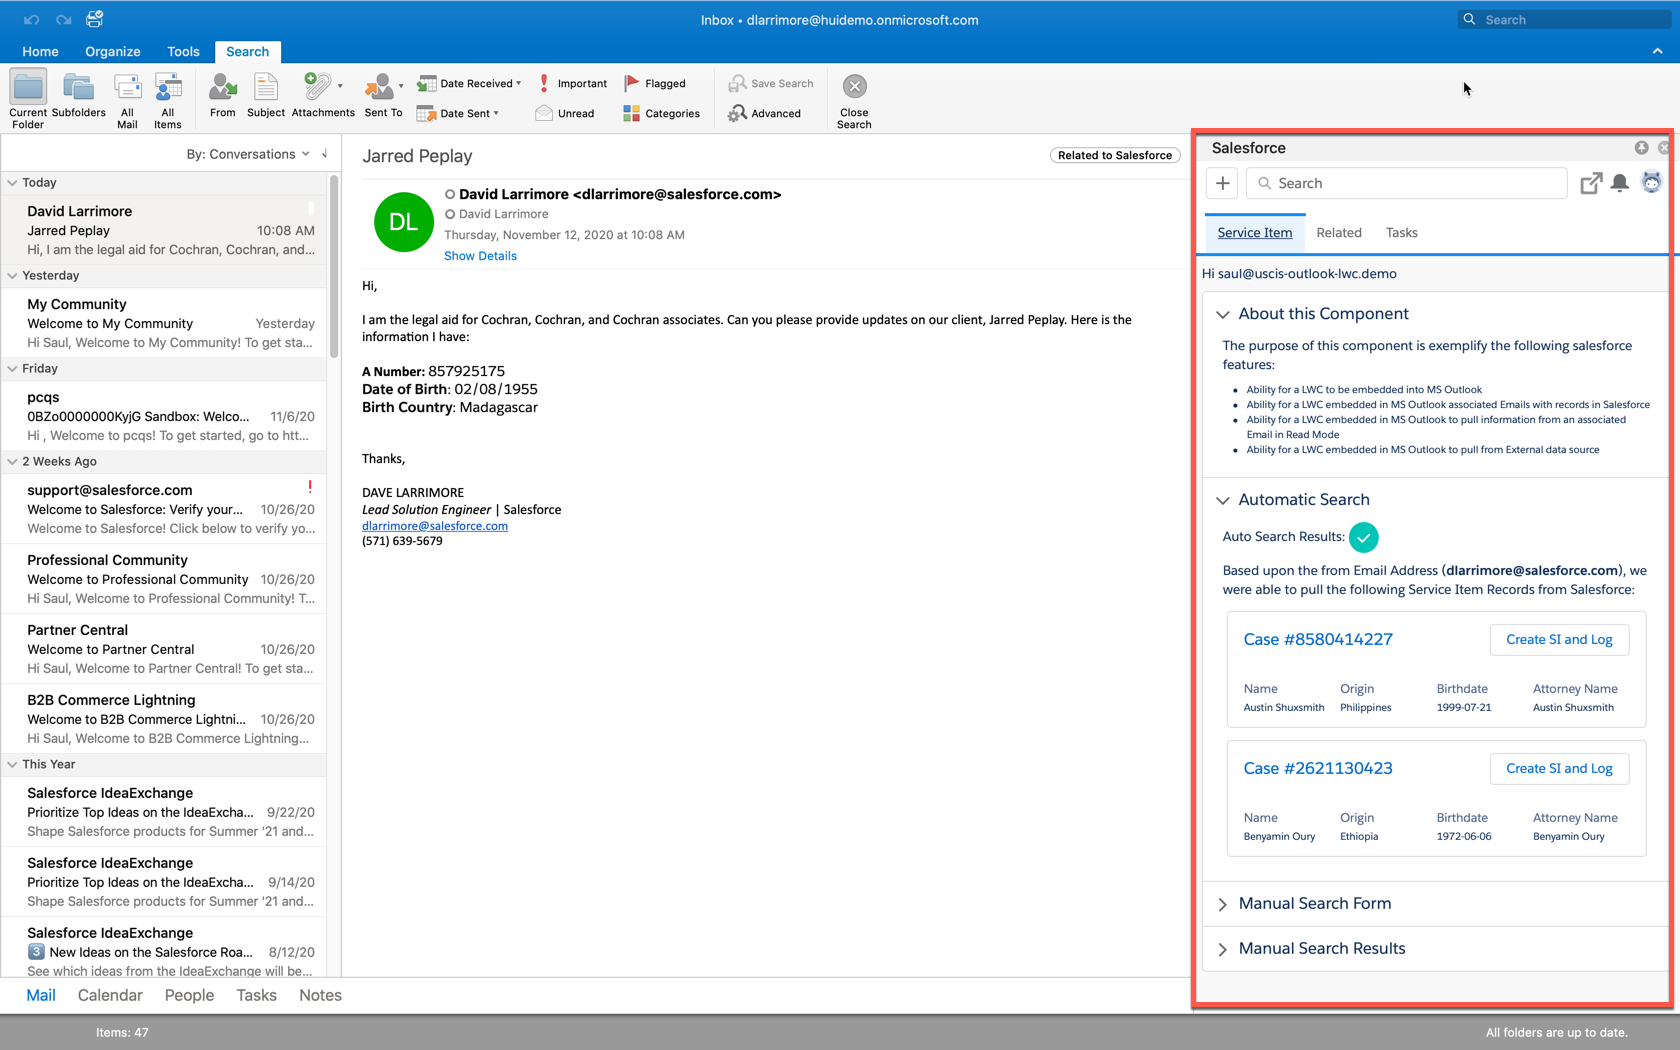
Task: Filter by Unread messages
Action: tap(565, 113)
